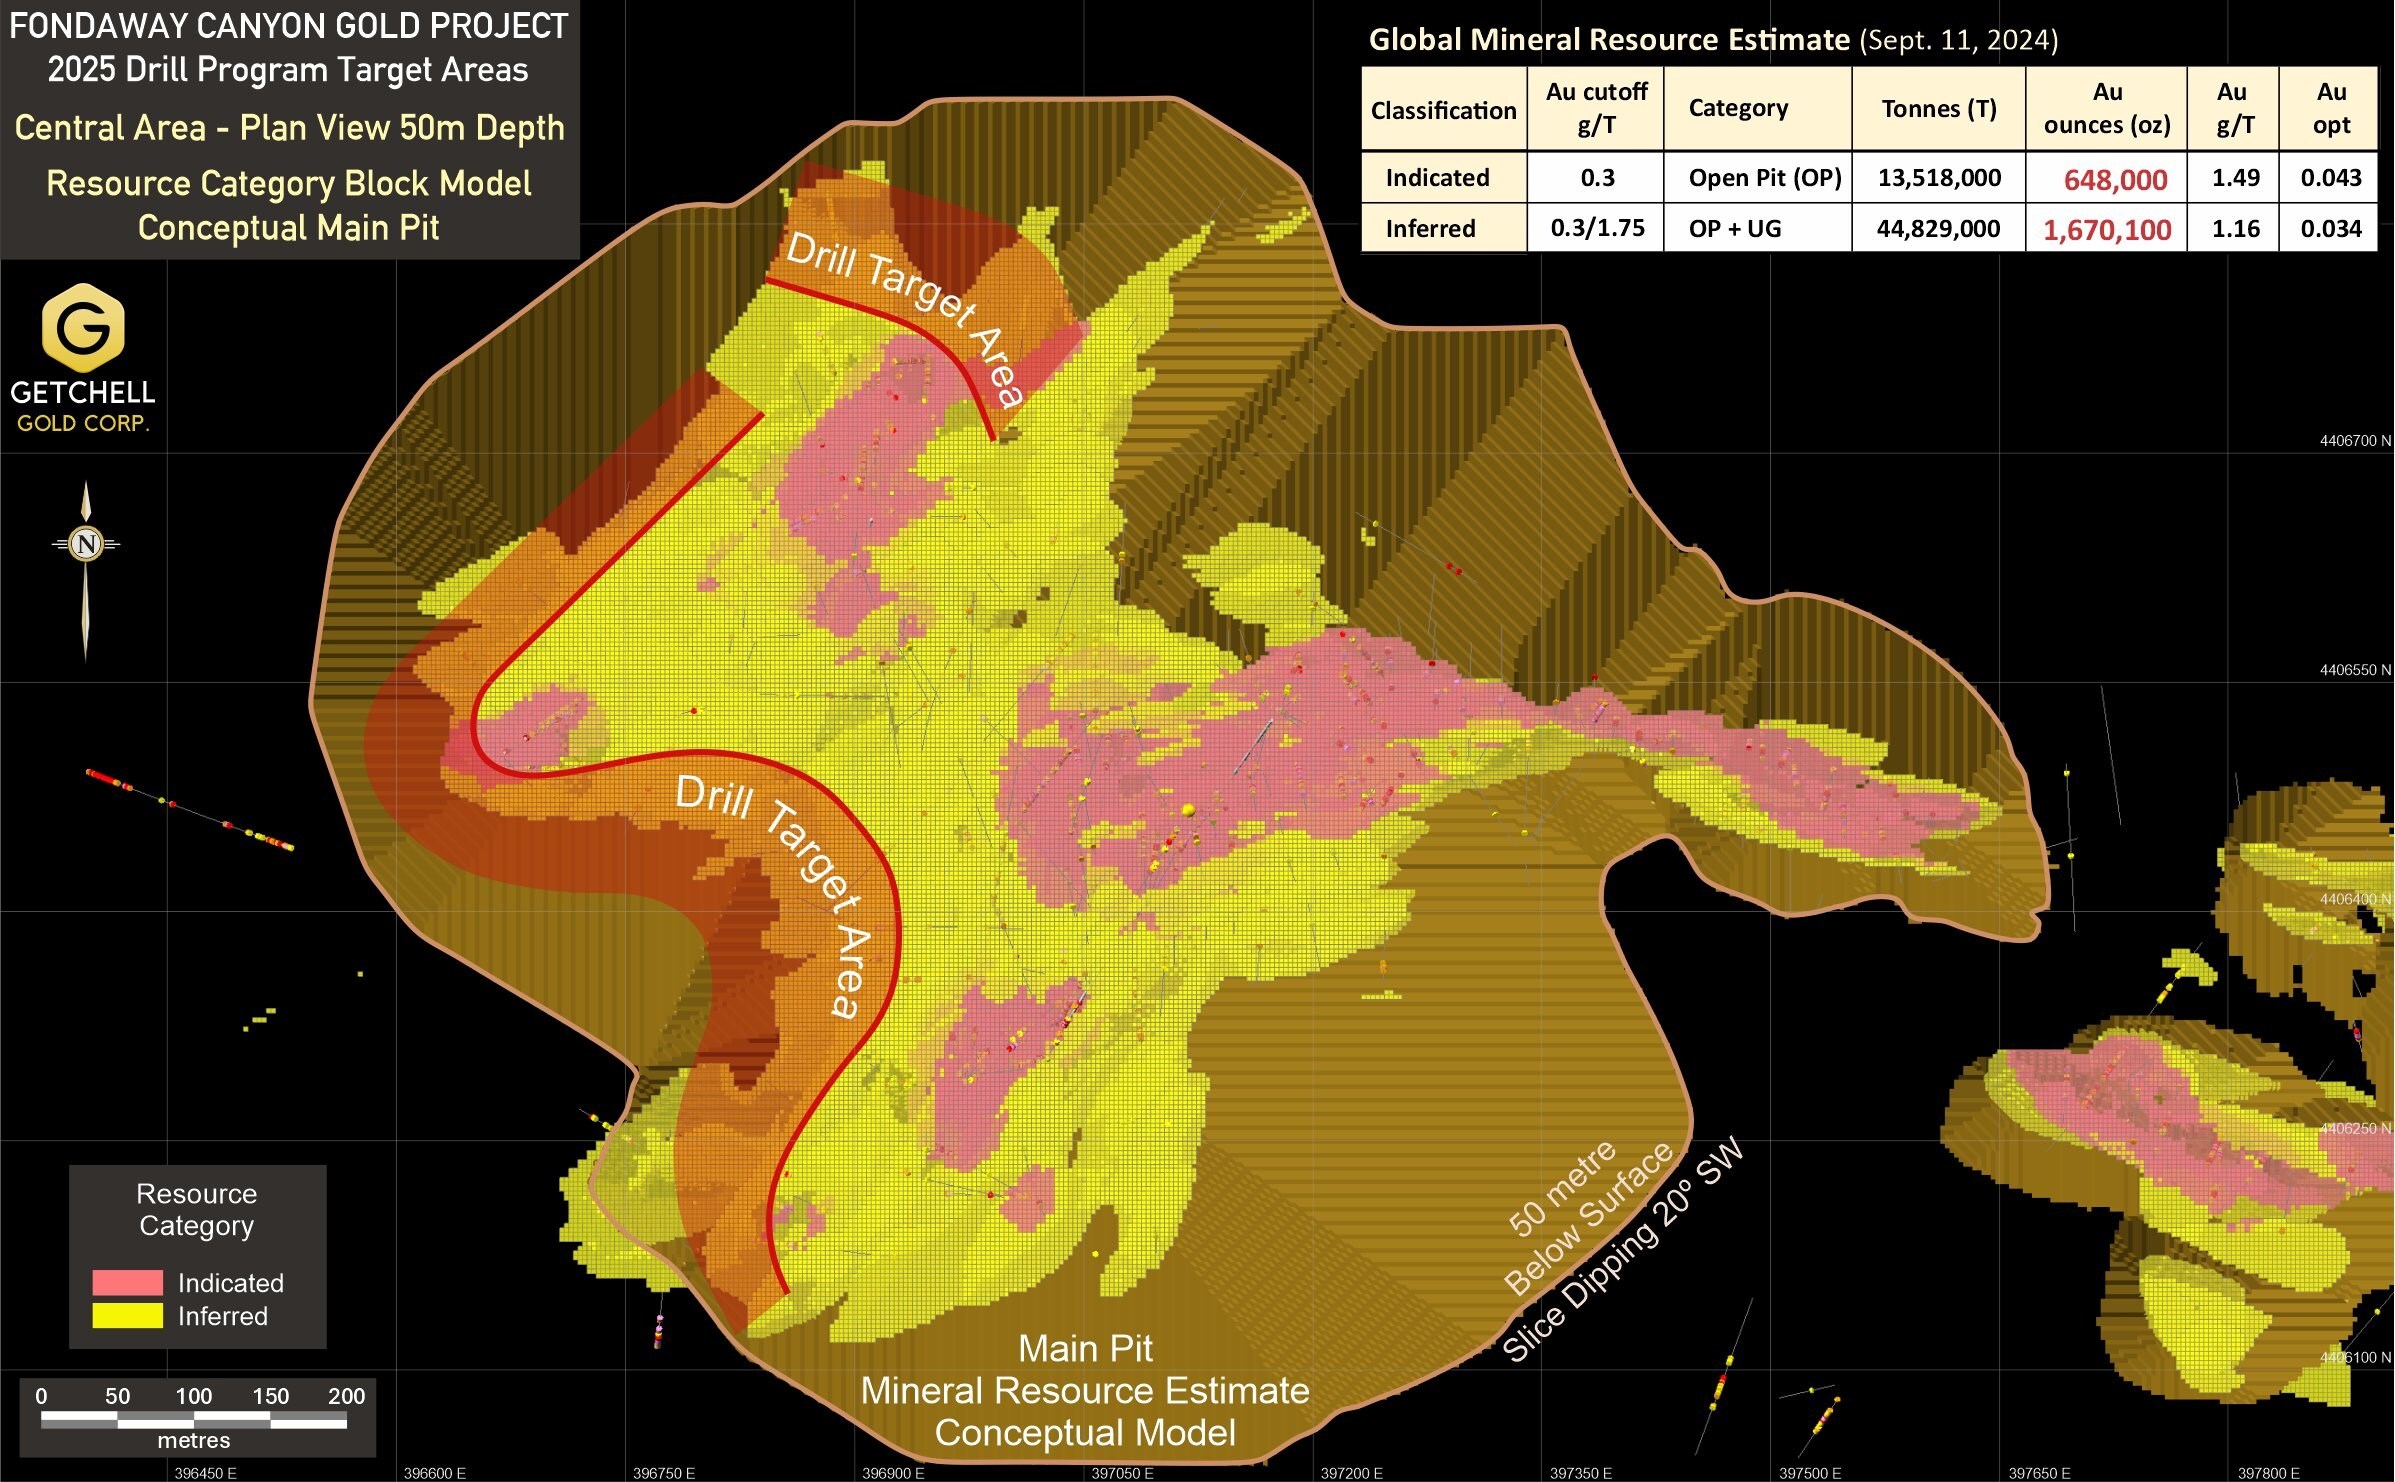
Task: Click the 'FONDAWAY CANYON GOLD PROJECT' title
Action: tap(288, 26)
